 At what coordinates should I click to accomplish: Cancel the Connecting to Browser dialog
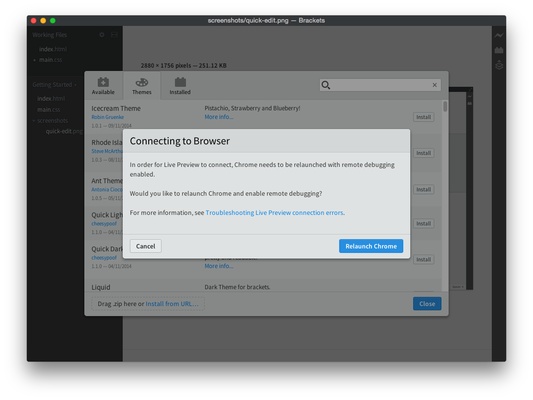pyautogui.click(x=145, y=246)
